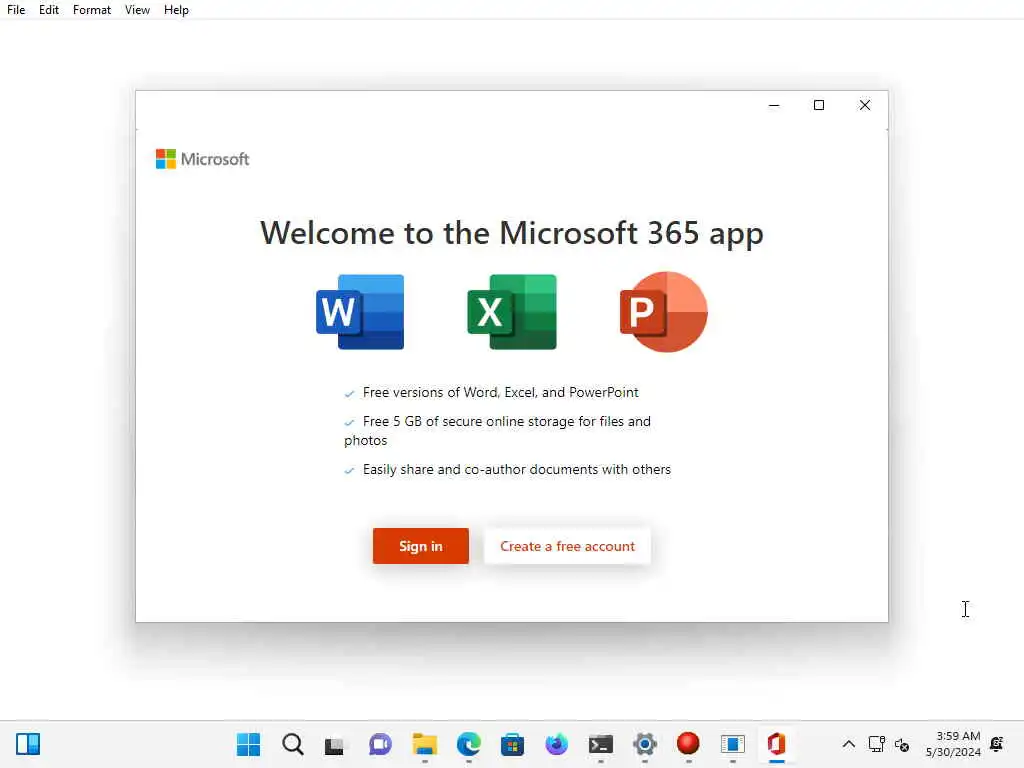This screenshot has height=768, width=1024.
Task: Open the Format menu
Action: point(91,10)
